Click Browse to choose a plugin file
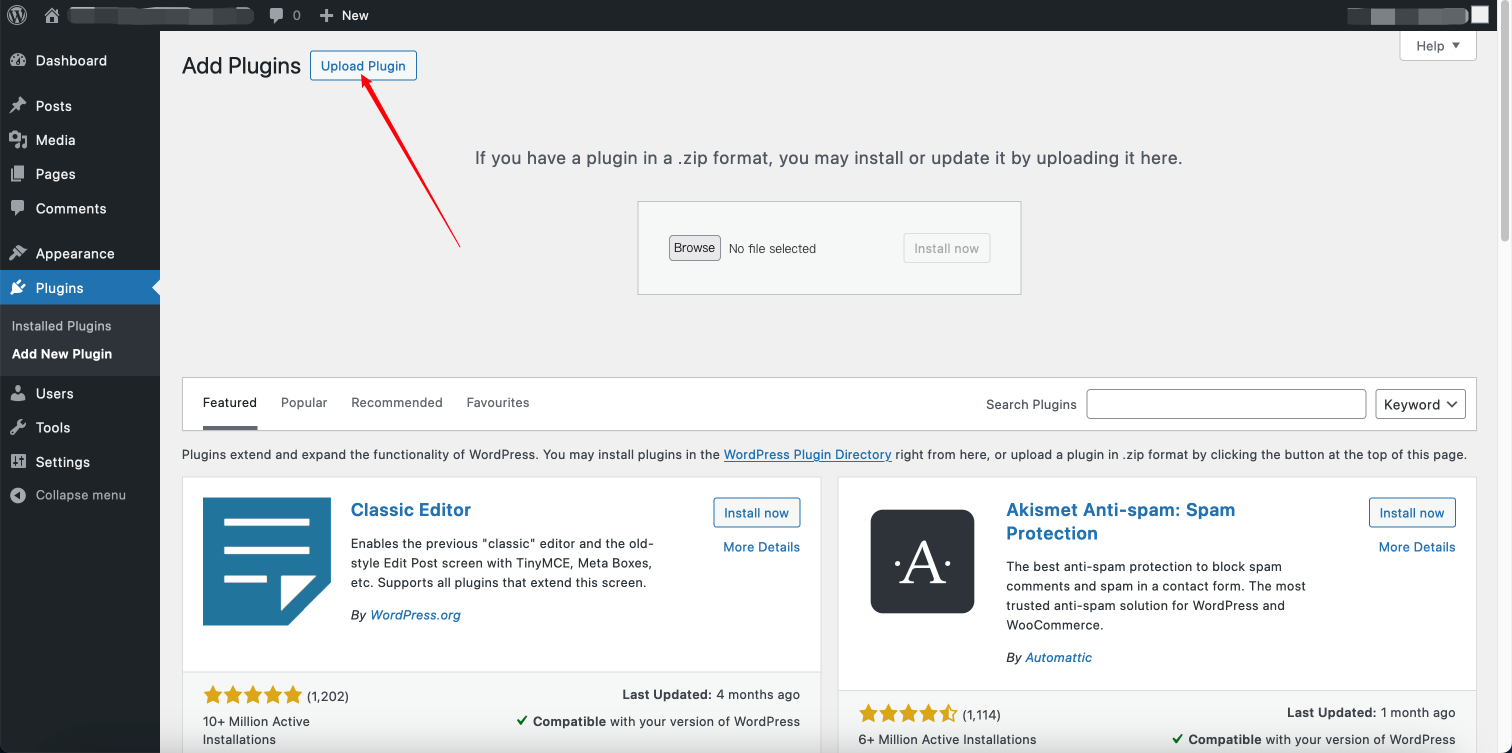Screen dimensions: 1512x753 [x=694, y=248]
